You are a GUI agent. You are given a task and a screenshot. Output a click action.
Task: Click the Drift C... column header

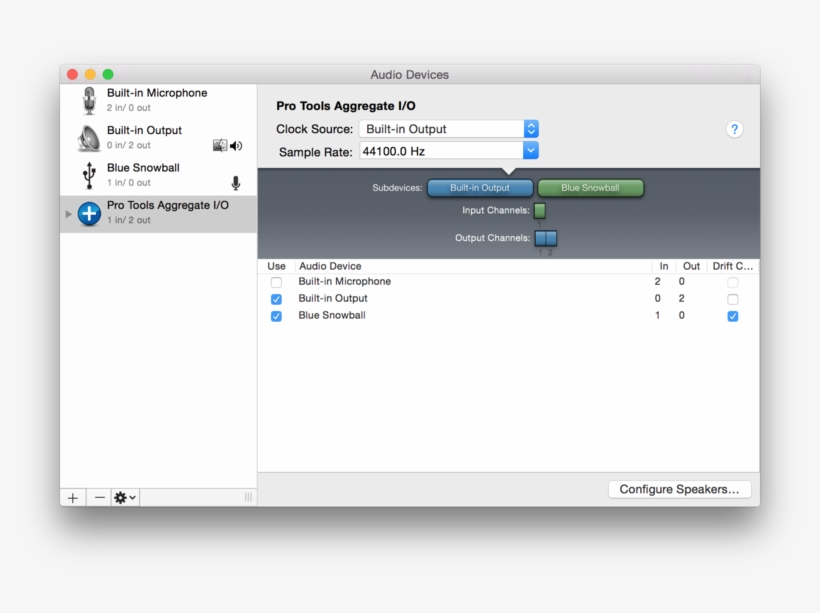pos(733,266)
